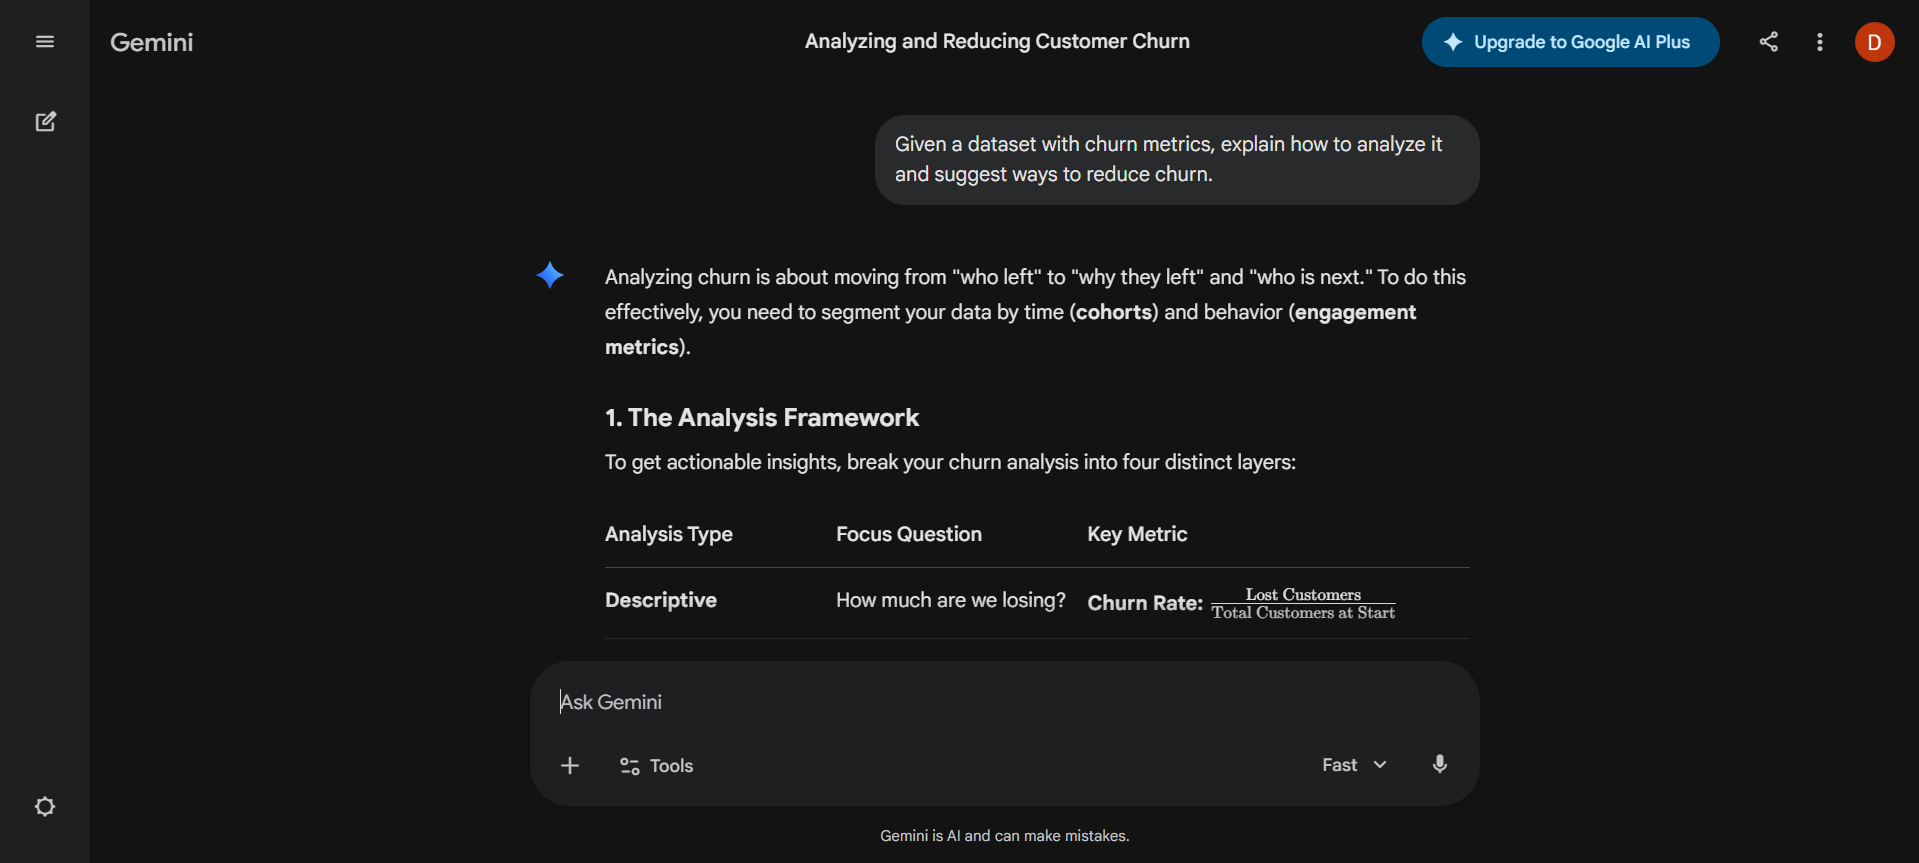Click Upgrade to Google AI Plus button
The image size is (1919, 863).
[1570, 42]
